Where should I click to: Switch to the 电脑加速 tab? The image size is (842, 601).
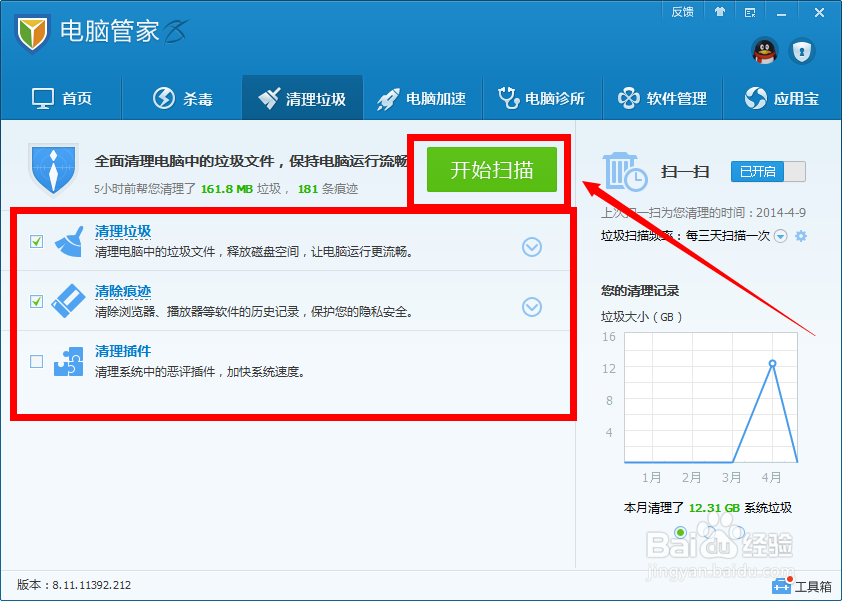[422, 98]
